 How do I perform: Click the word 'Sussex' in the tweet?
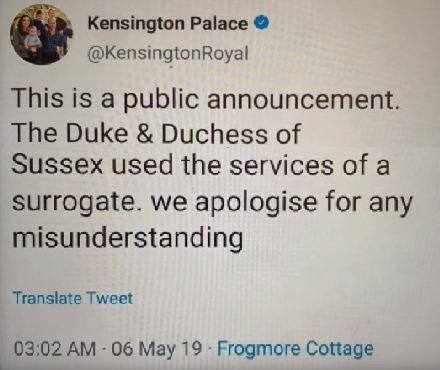point(58,165)
